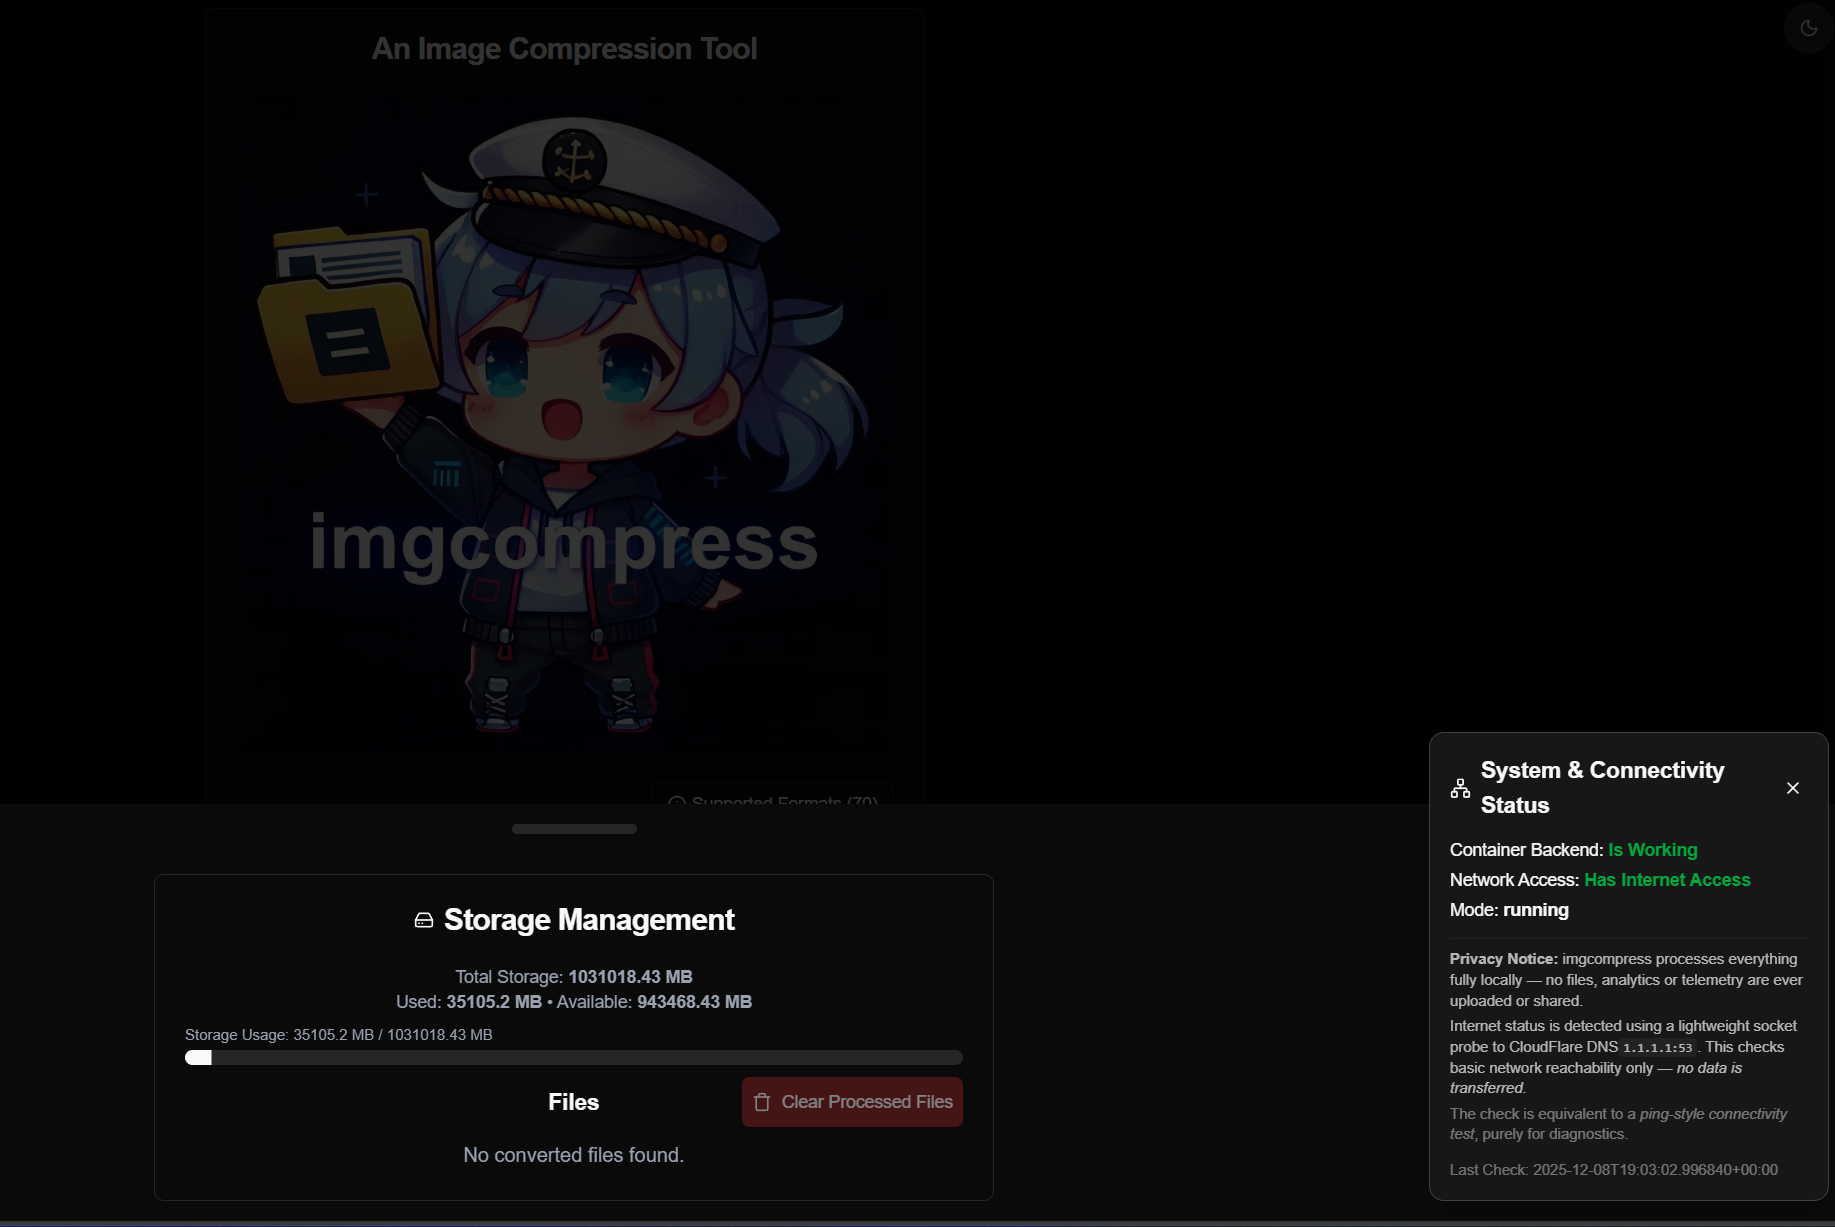Click the Mode: running status line
The image size is (1835, 1227).
click(1509, 910)
